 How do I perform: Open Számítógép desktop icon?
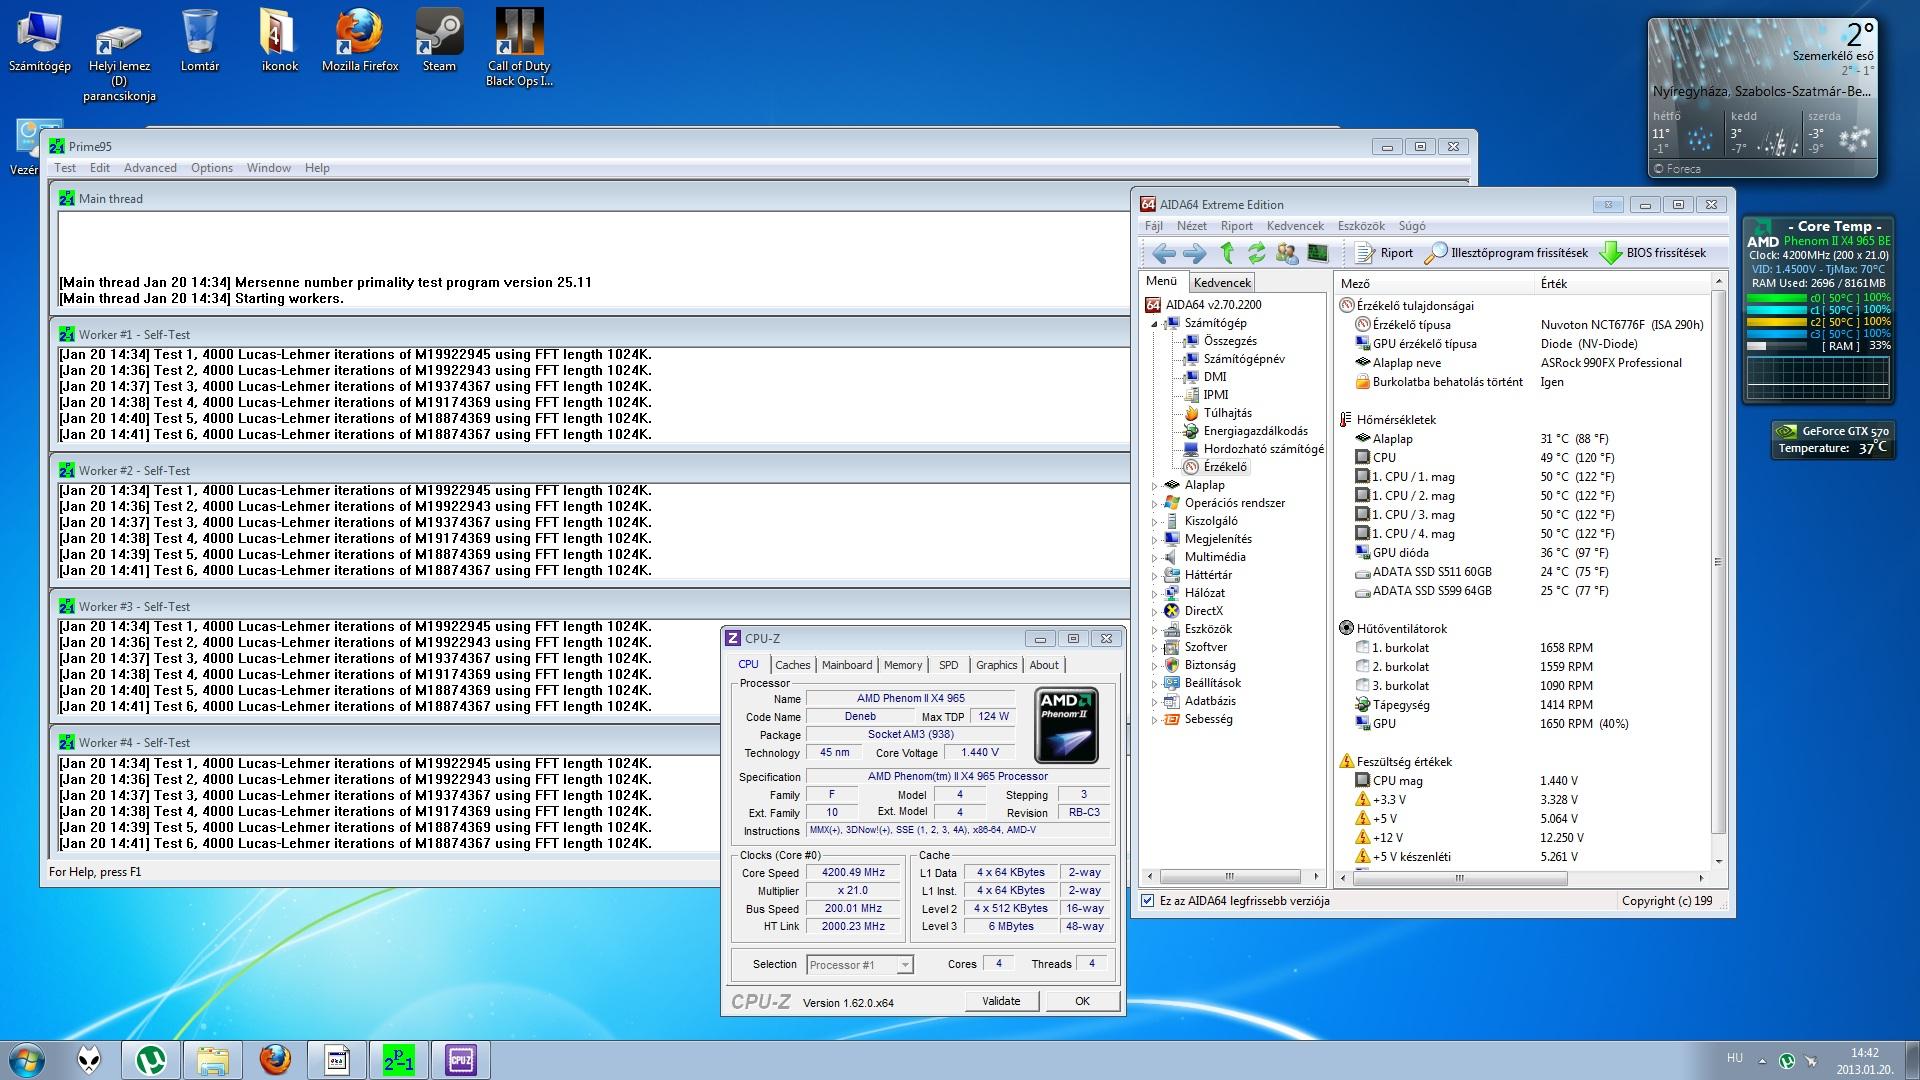tap(39, 41)
